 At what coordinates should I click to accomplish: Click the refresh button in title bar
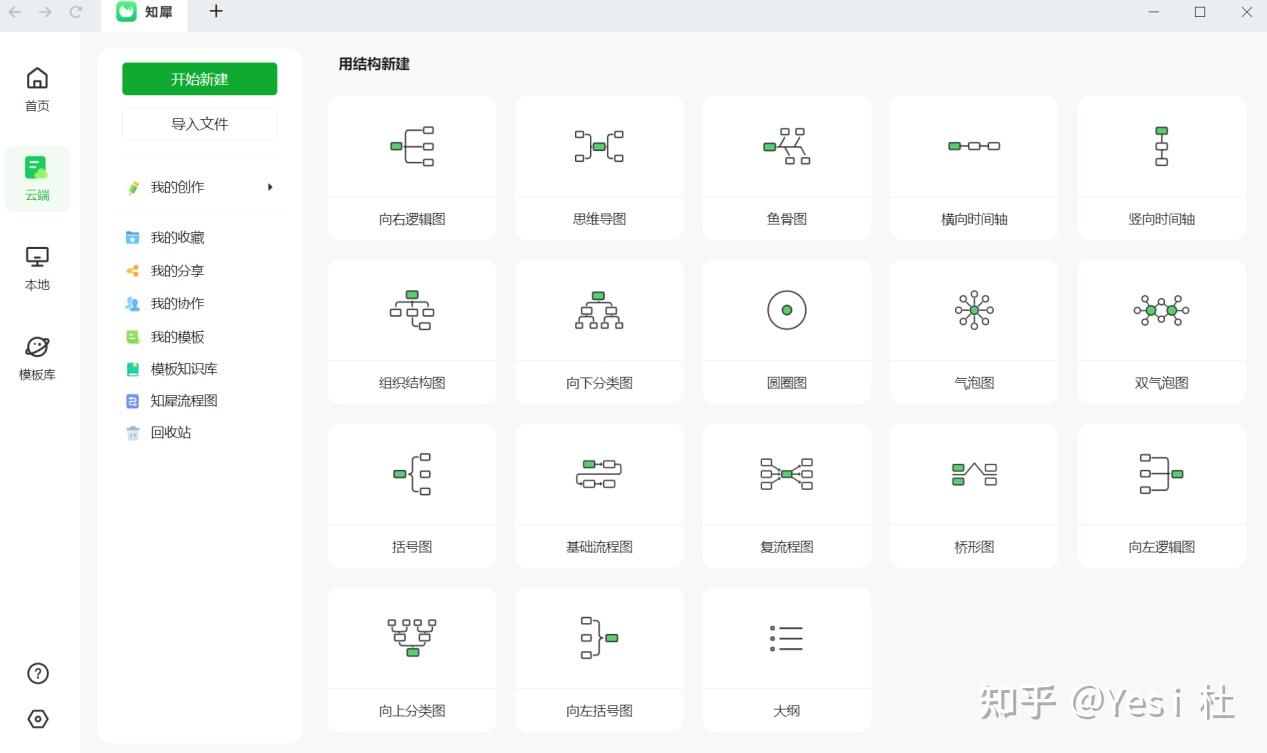(76, 12)
